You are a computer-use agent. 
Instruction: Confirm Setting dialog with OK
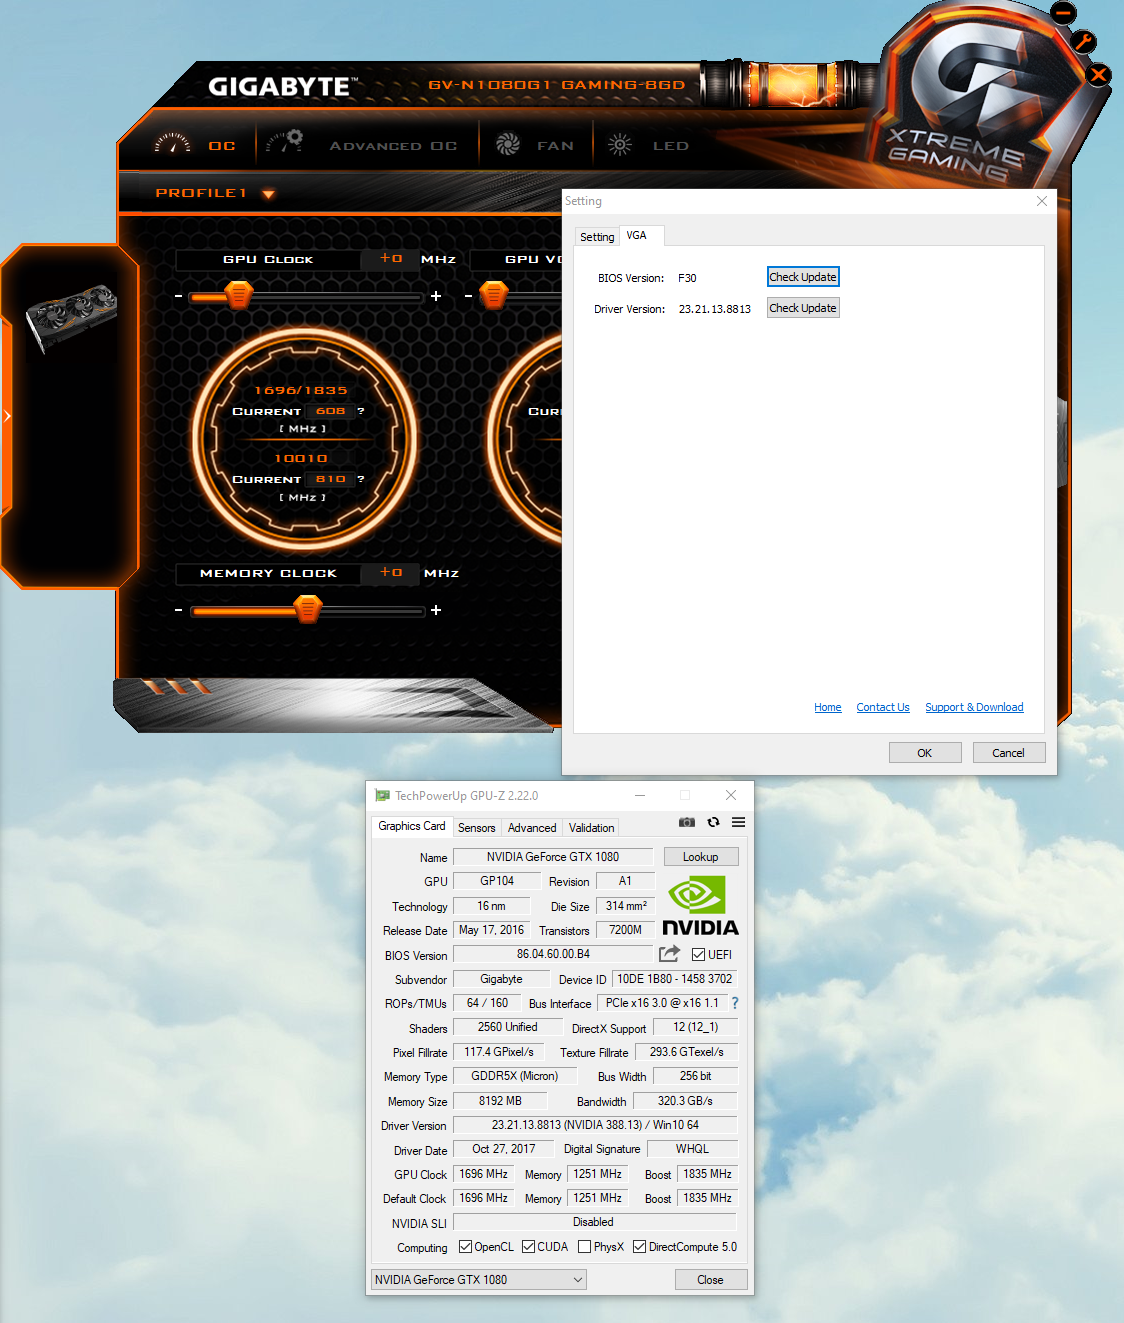coord(925,753)
